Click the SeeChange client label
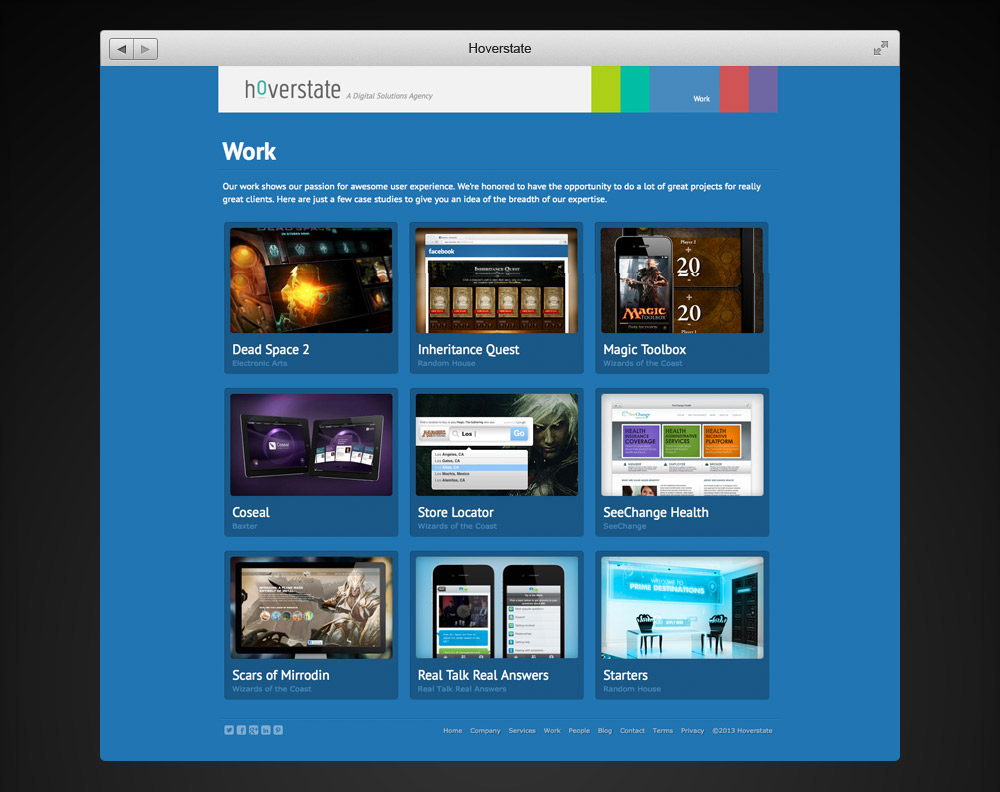 point(625,526)
